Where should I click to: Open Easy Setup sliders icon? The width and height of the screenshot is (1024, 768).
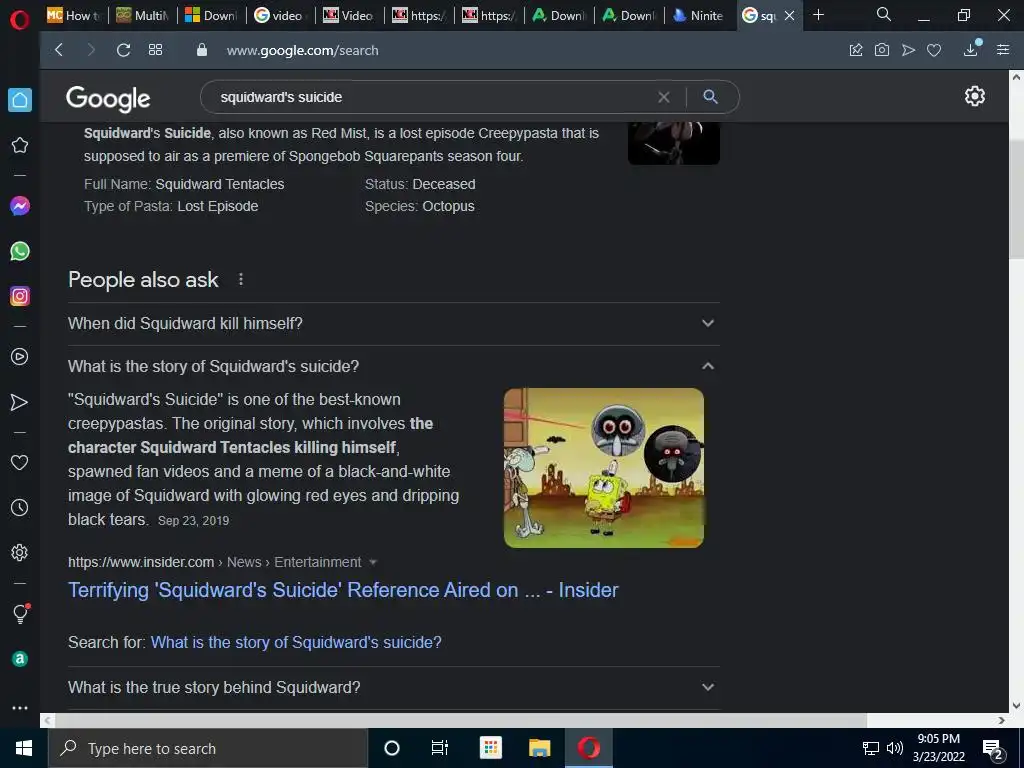pyautogui.click(x=1003, y=50)
